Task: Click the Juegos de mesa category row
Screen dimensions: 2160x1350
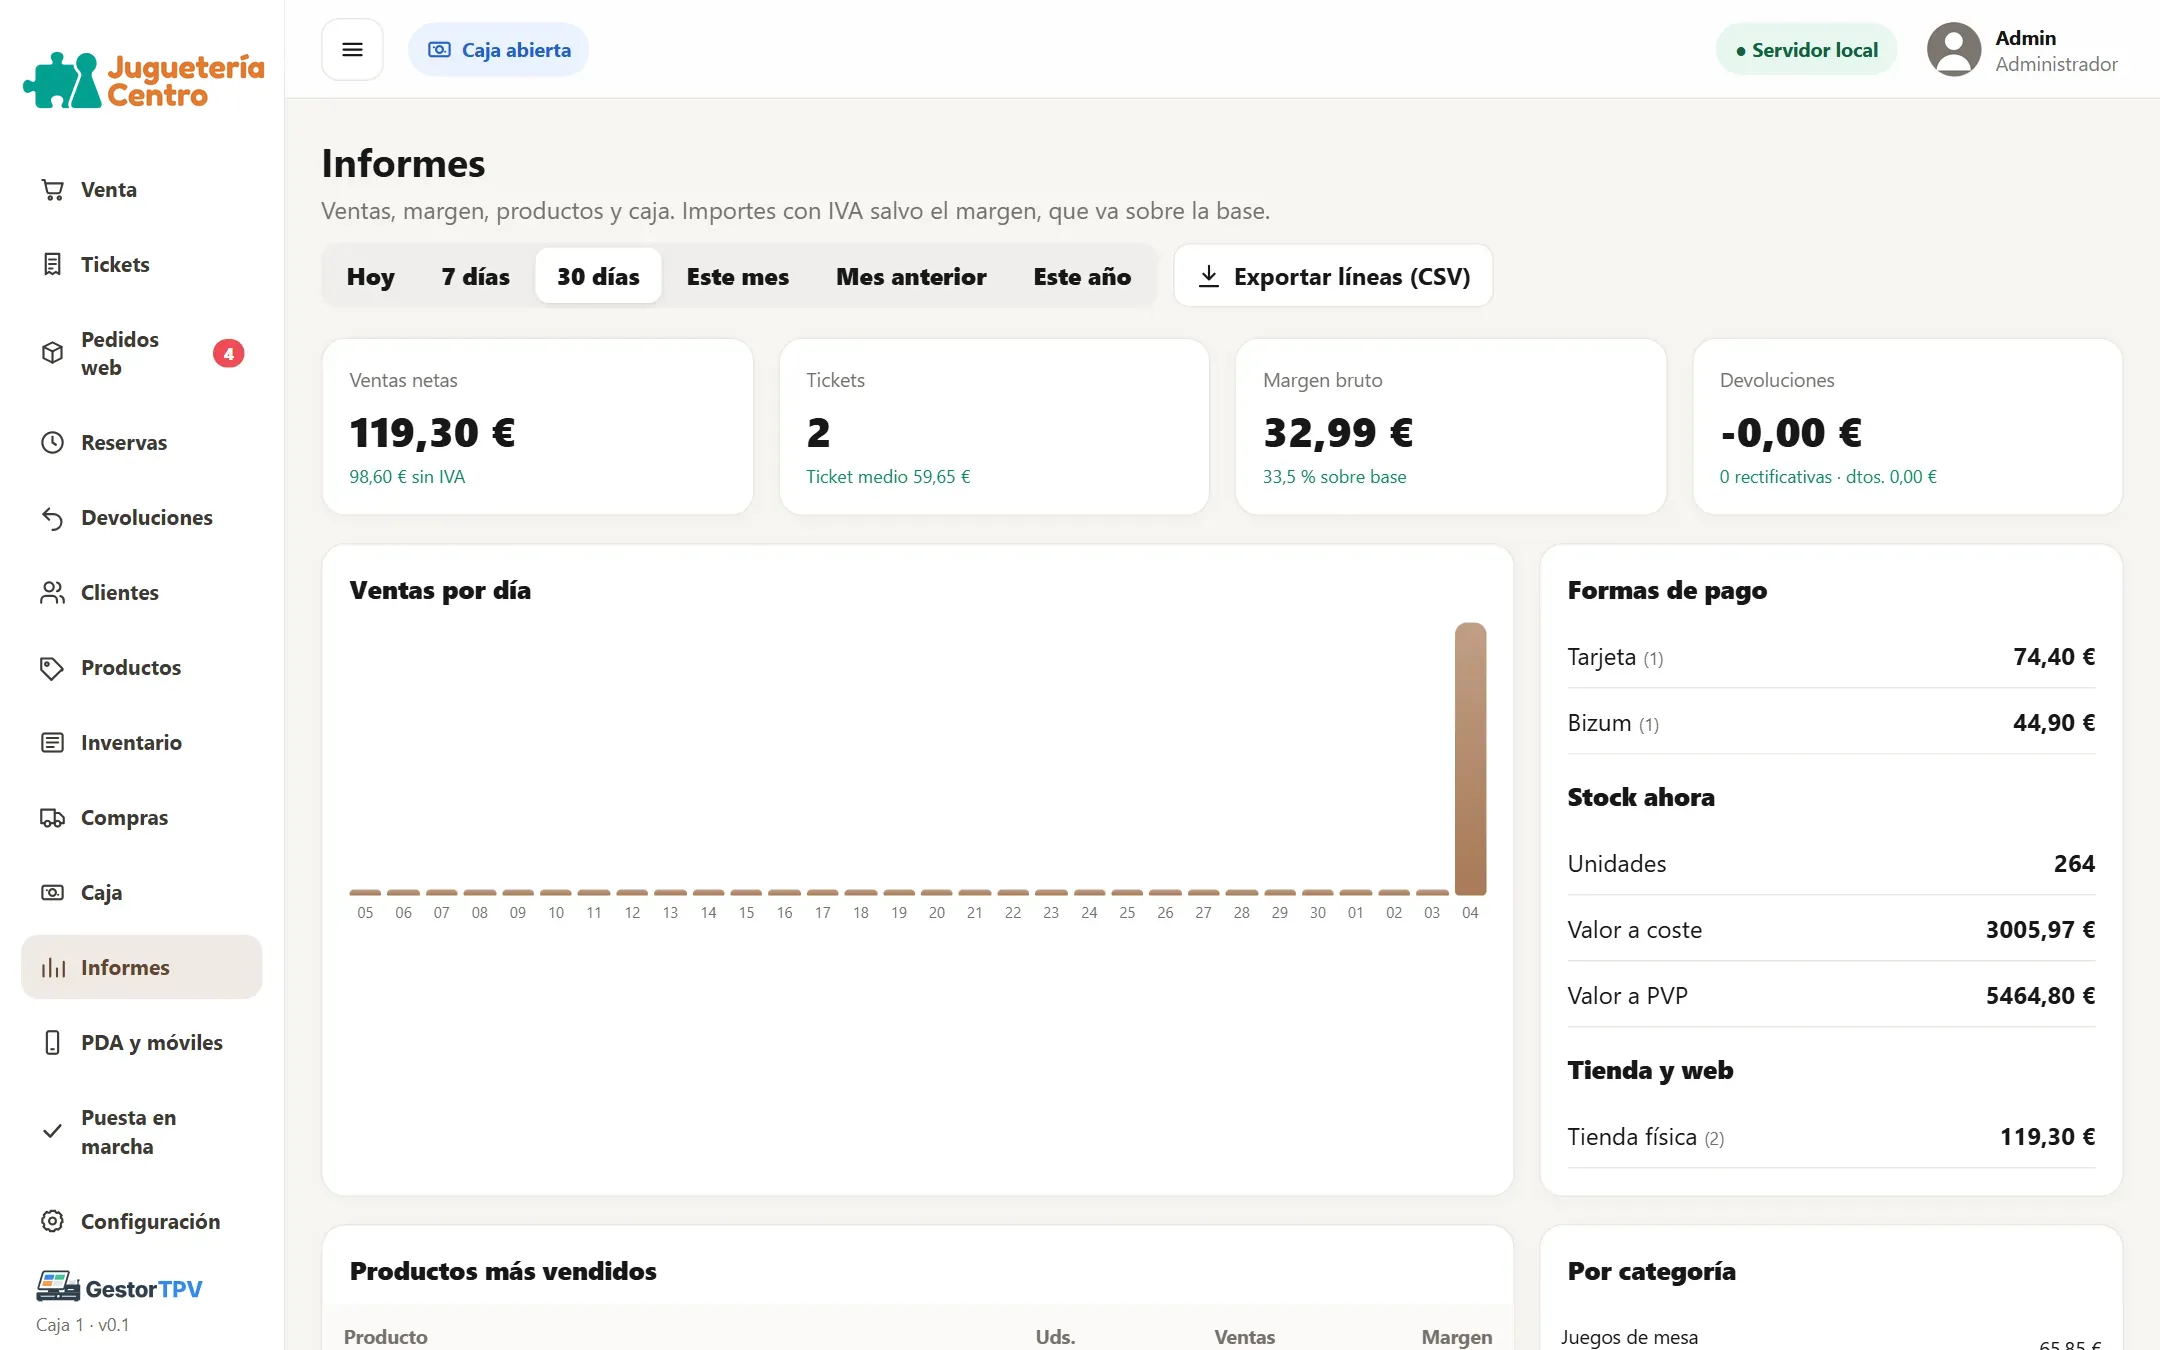Action: coord(1831,1339)
